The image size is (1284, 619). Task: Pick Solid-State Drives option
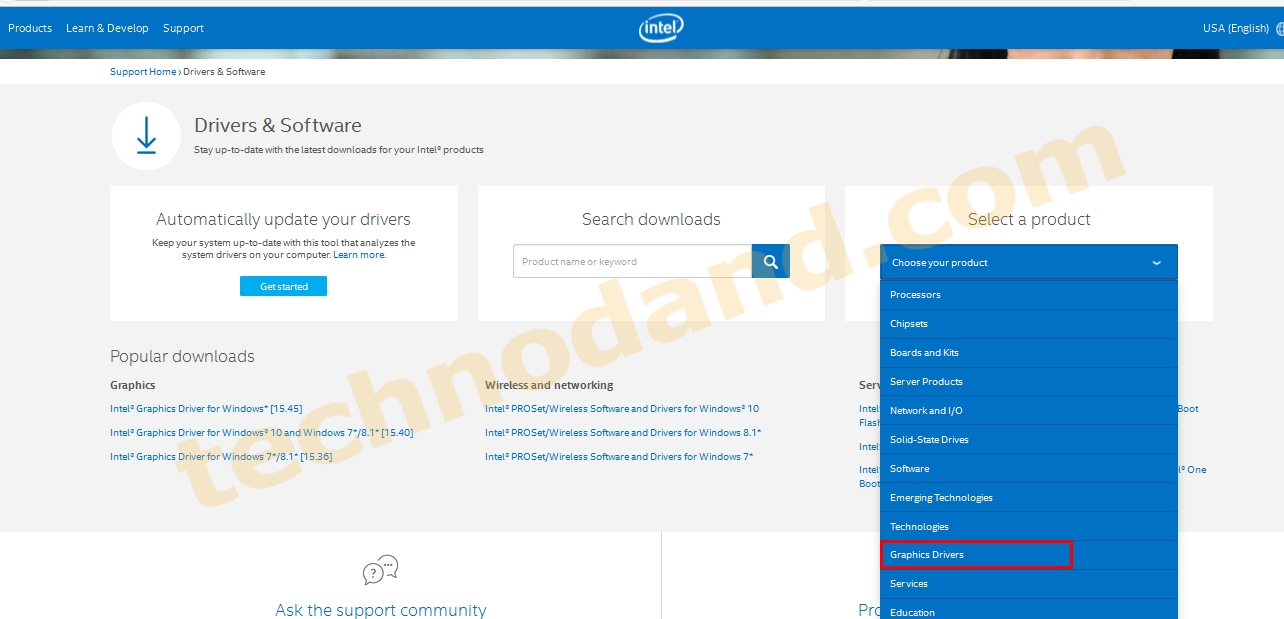click(1029, 440)
